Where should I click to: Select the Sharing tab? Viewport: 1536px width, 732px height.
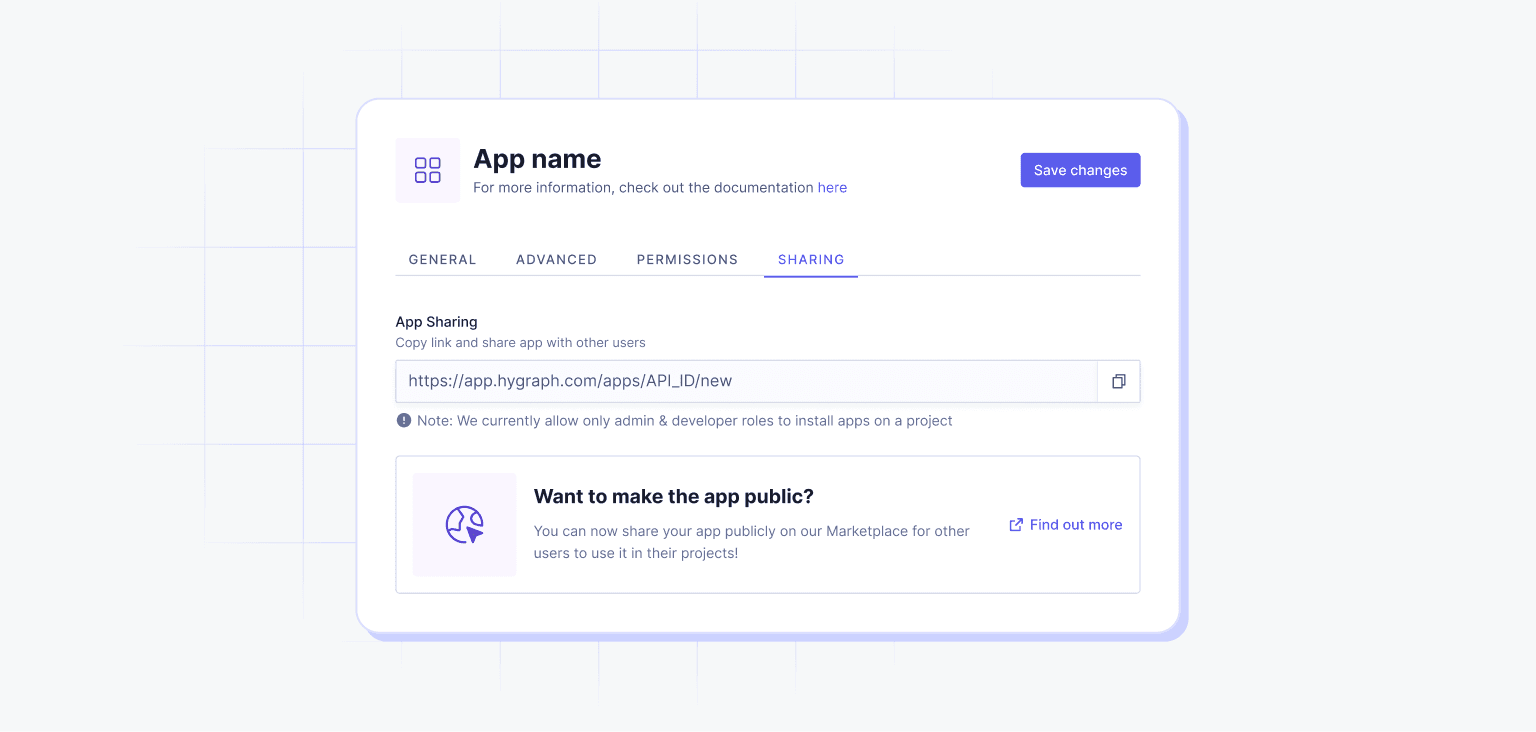click(811, 259)
